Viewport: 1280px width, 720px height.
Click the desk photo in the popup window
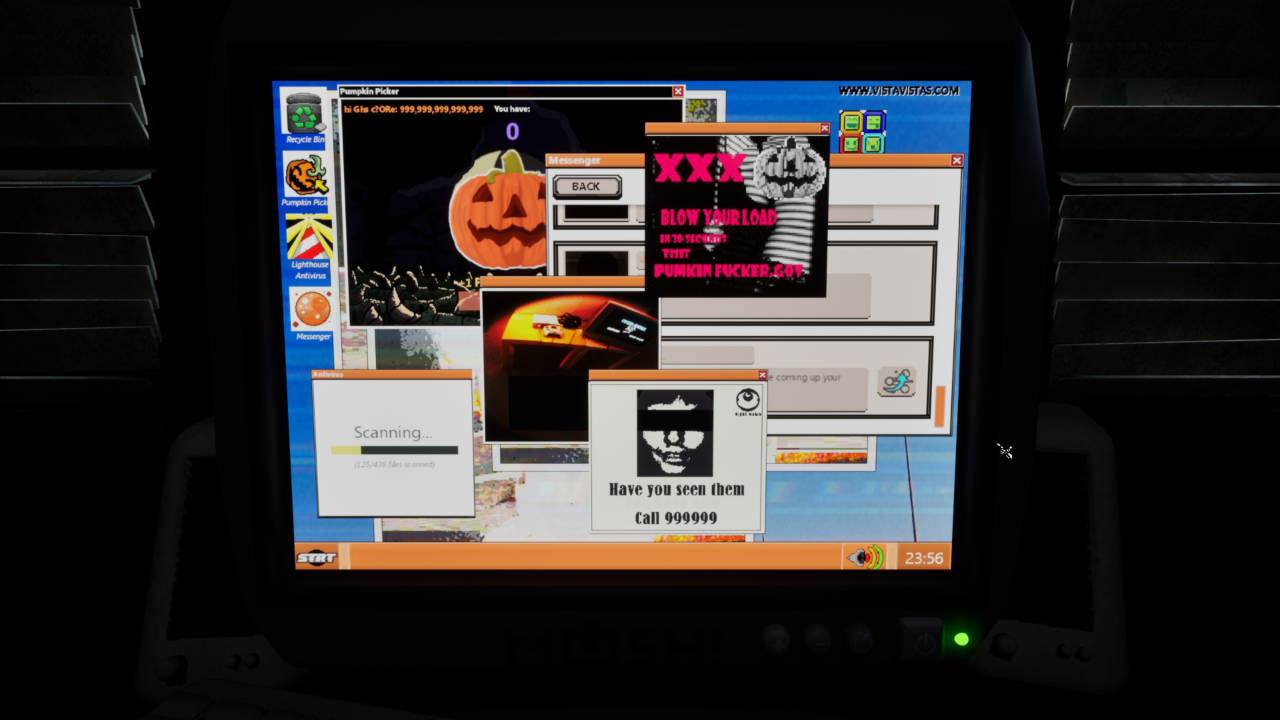[569, 364]
